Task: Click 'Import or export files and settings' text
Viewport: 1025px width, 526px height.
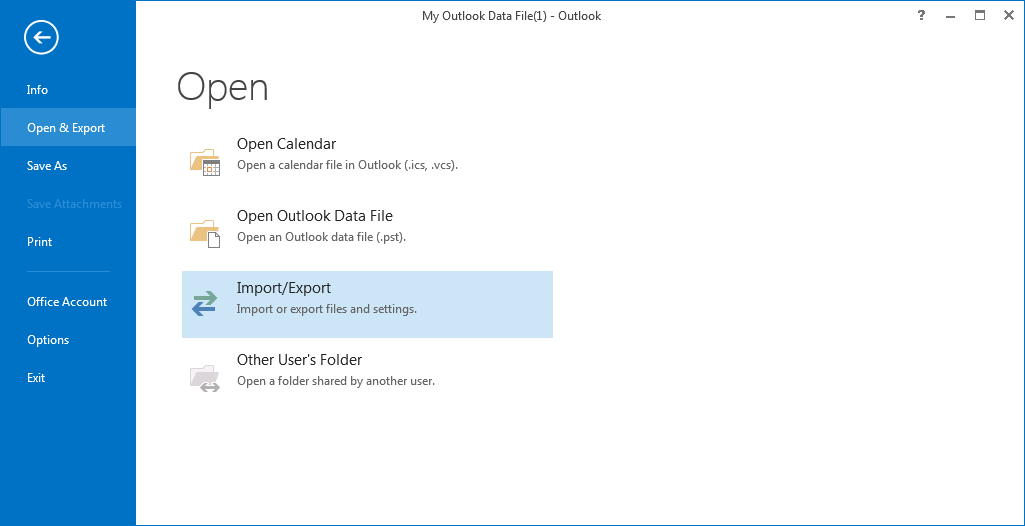Action: click(x=327, y=308)
